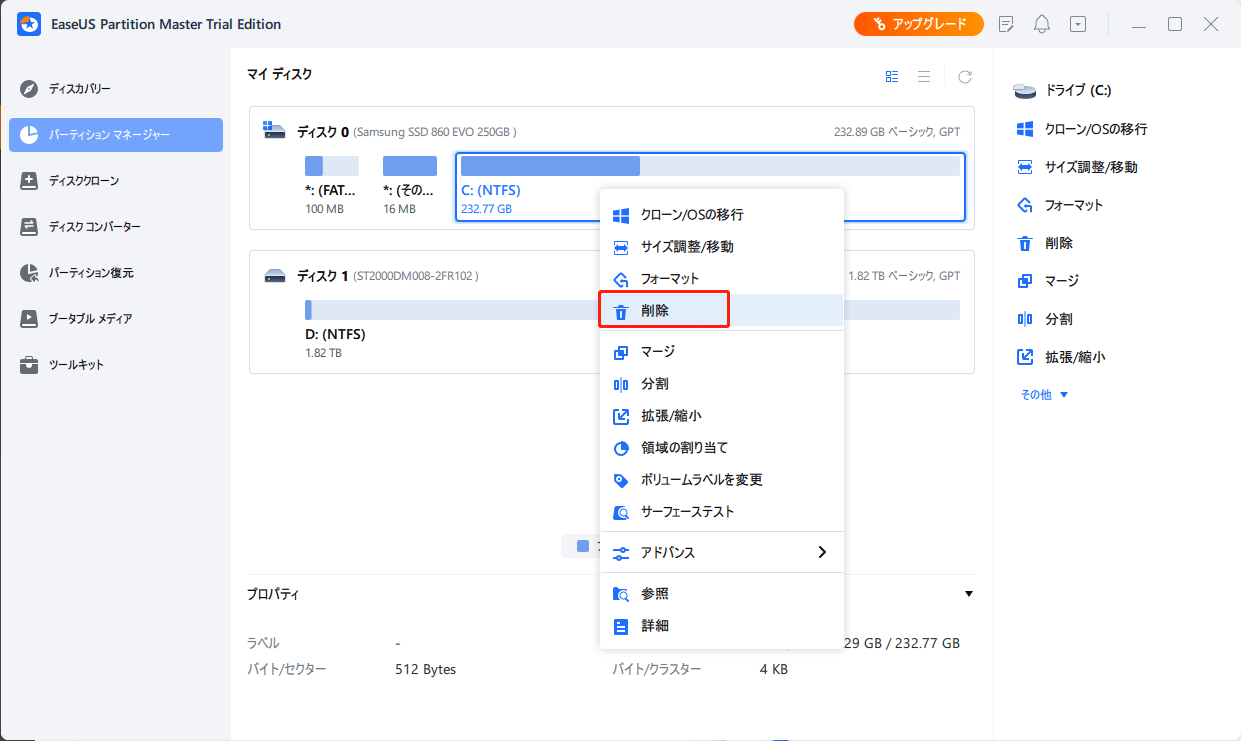The height and width of the screenshot is (741, 1241).
Task: Open ツールキット in the sidebar
Action: pos(76,365)
